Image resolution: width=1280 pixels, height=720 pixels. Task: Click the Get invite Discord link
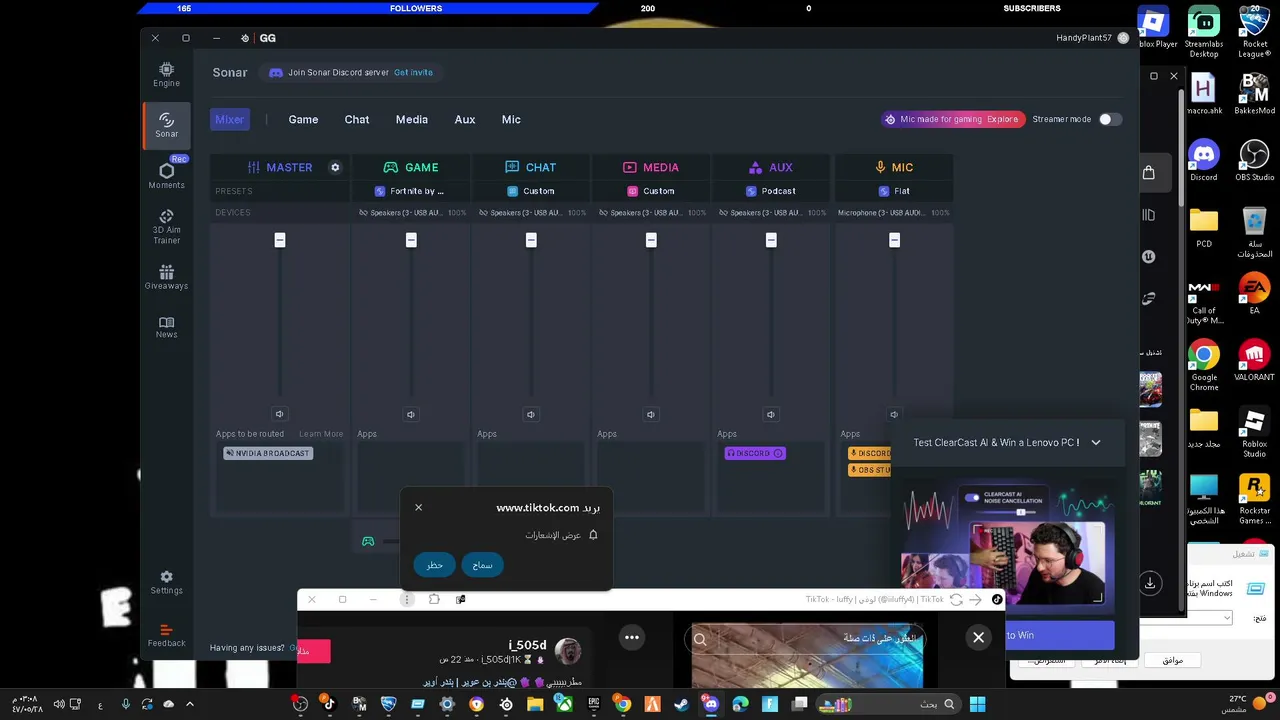pyautogui.click(x=413, y=72)
